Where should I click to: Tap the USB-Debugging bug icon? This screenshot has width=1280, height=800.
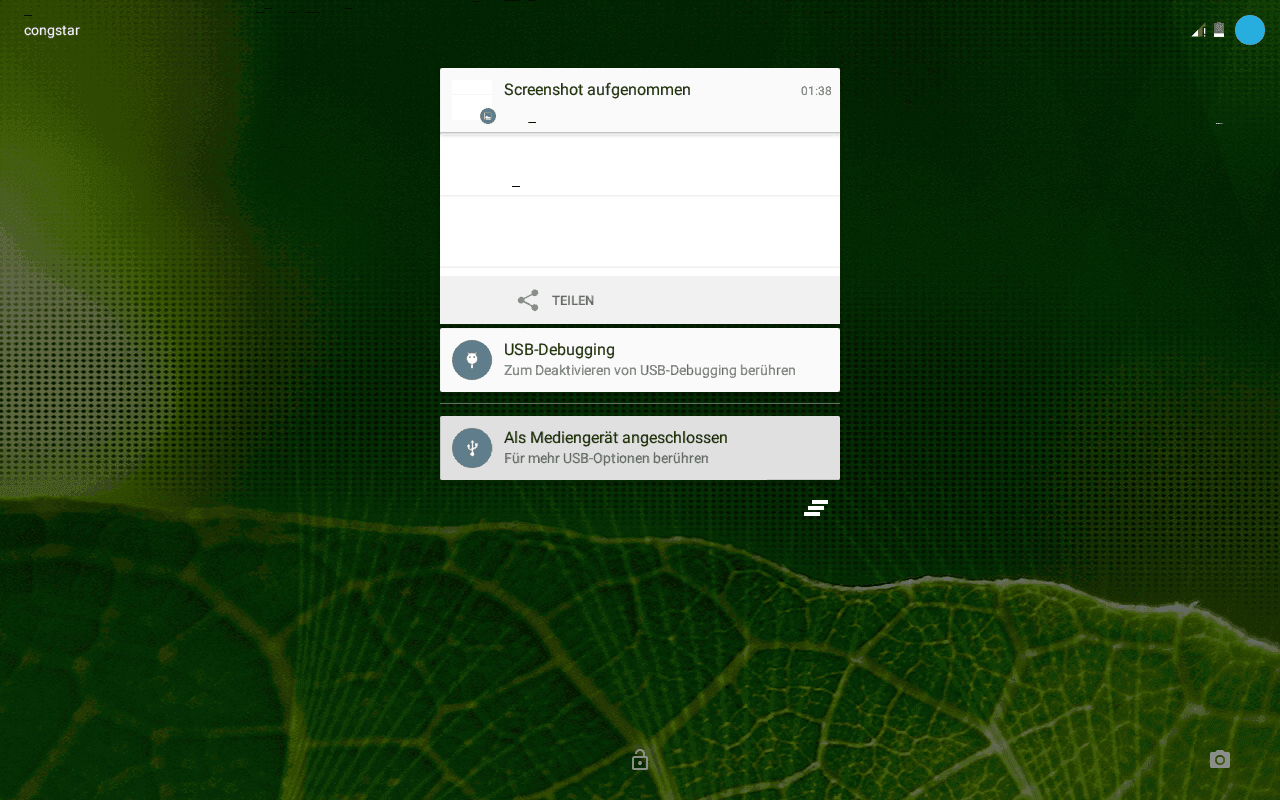click(x=472, y=360)
